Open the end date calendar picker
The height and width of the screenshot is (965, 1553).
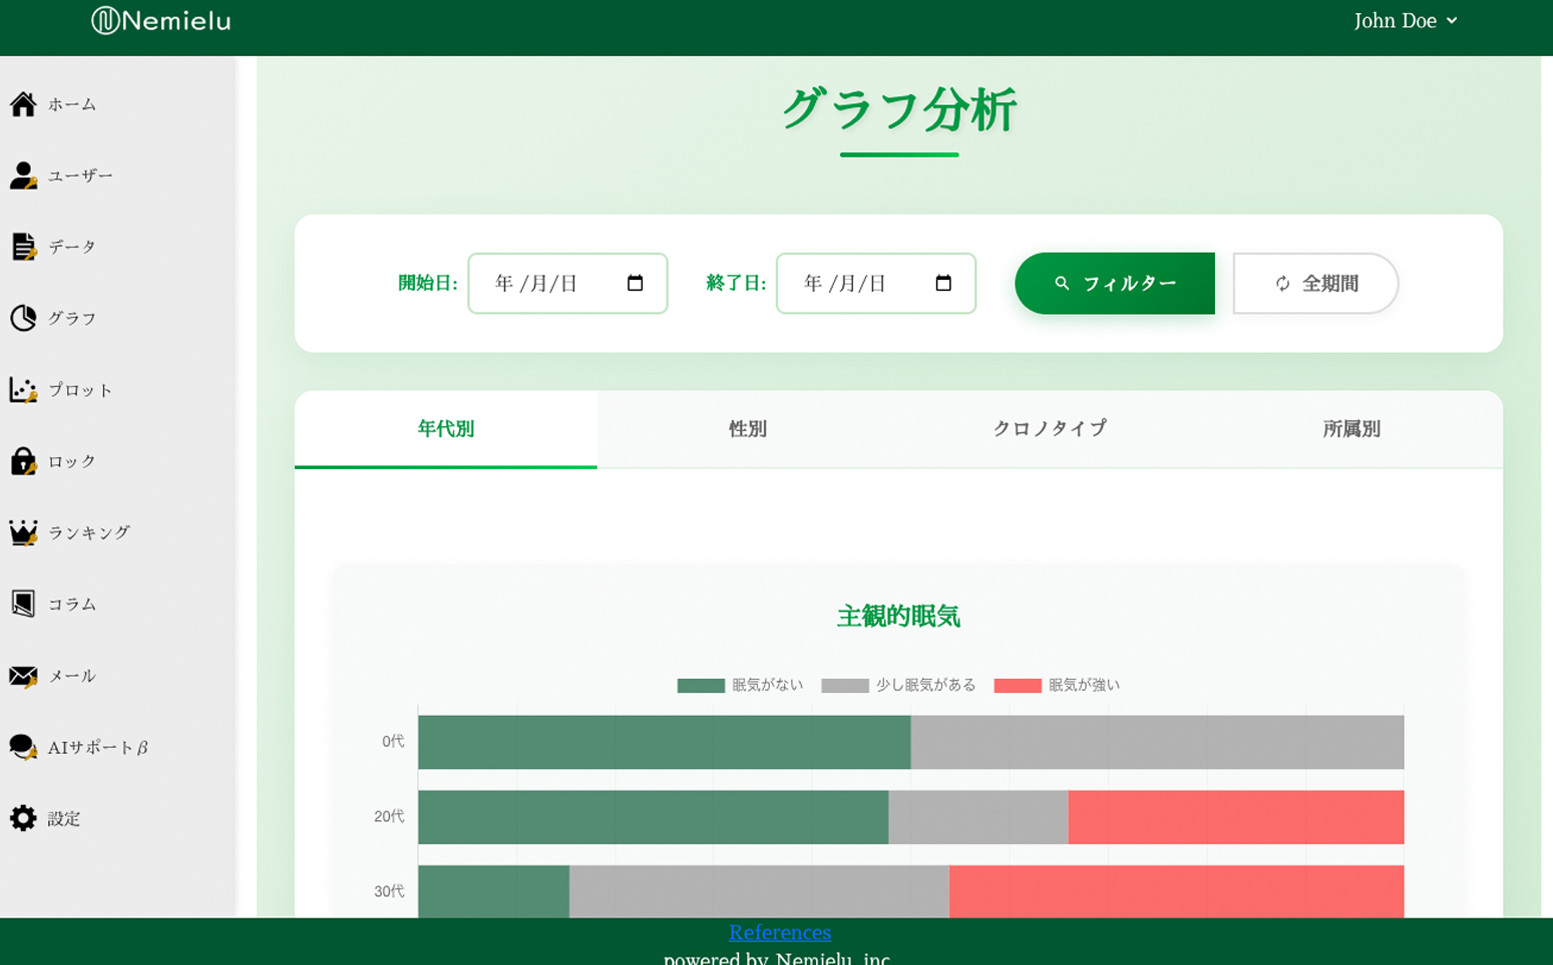tap(943, 283)
